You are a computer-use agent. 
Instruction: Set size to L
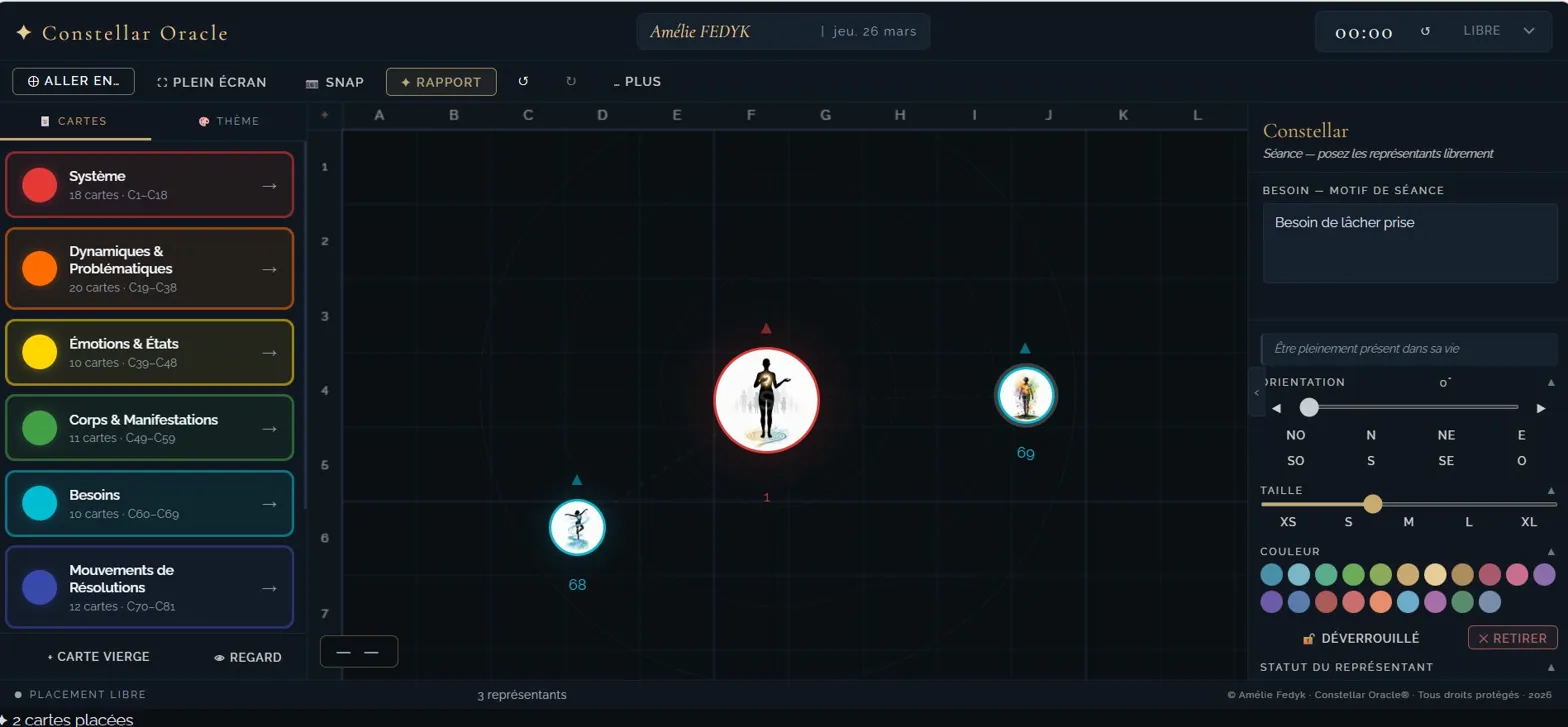[1468, 522]
